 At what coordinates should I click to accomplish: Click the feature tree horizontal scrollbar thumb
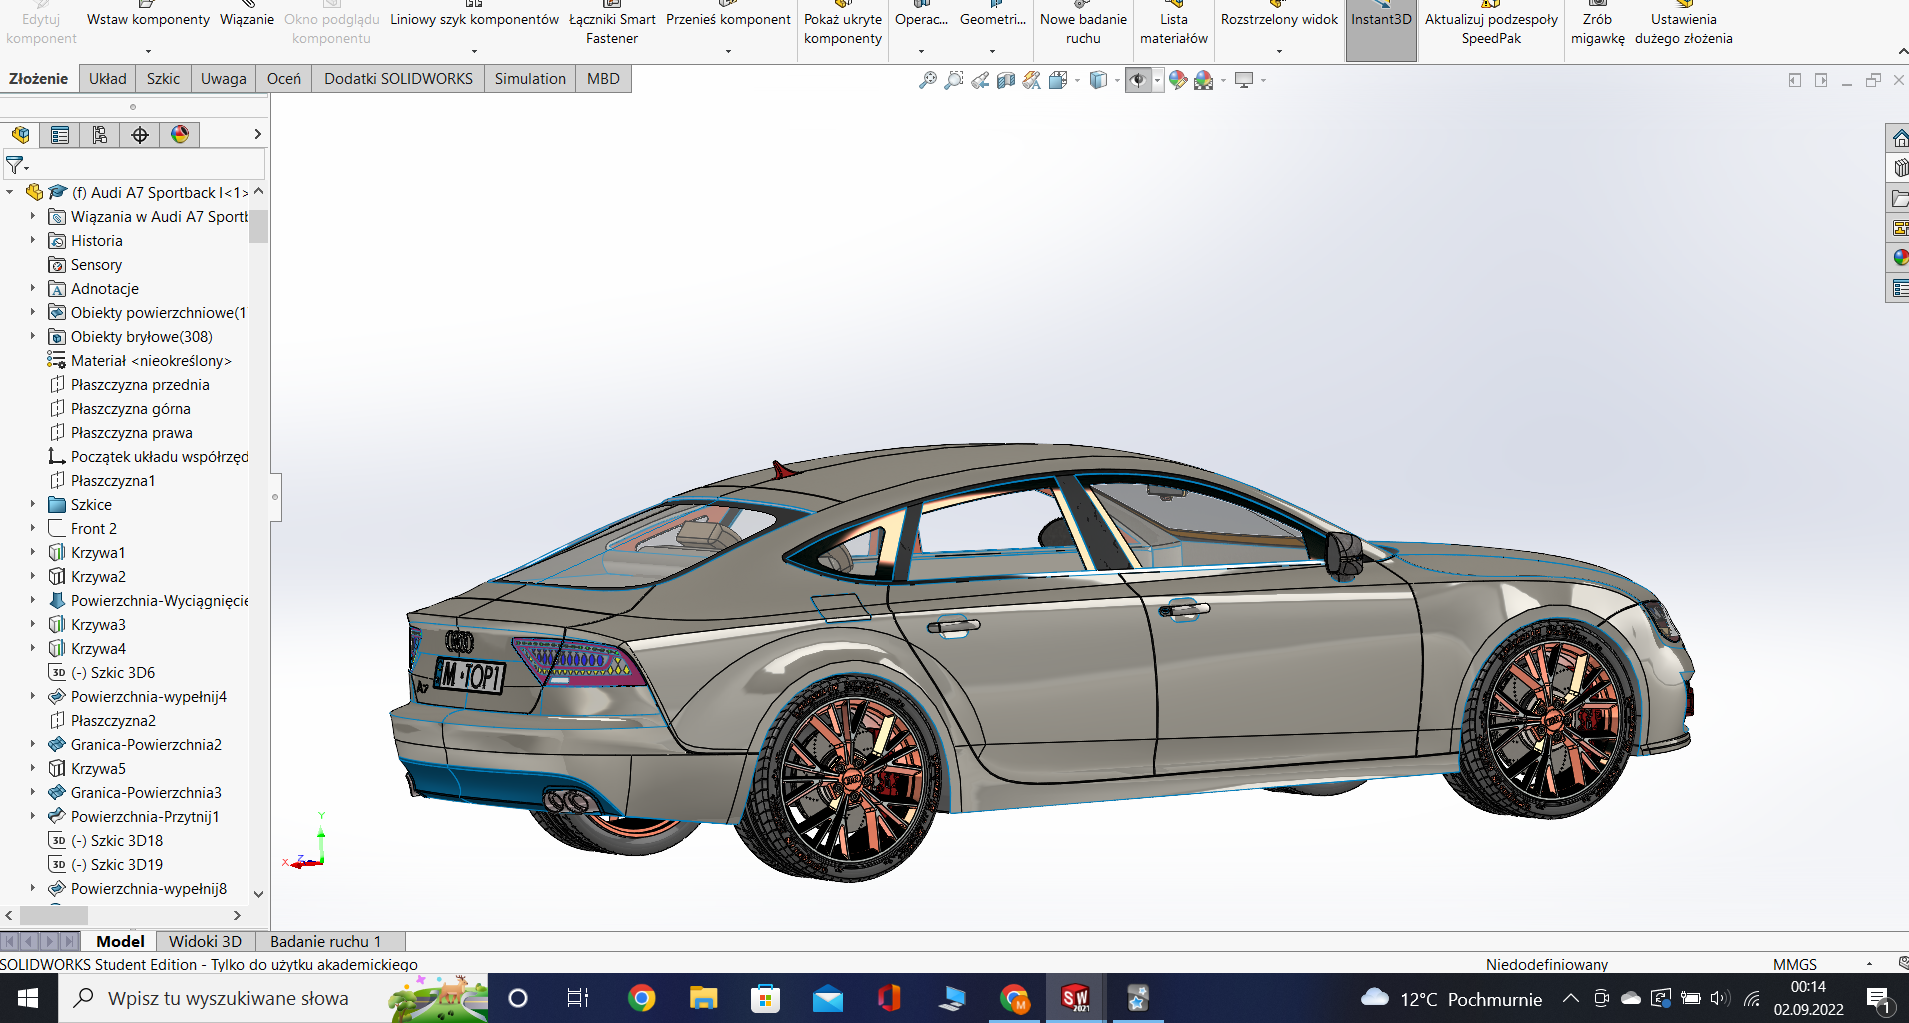[54, 915]
